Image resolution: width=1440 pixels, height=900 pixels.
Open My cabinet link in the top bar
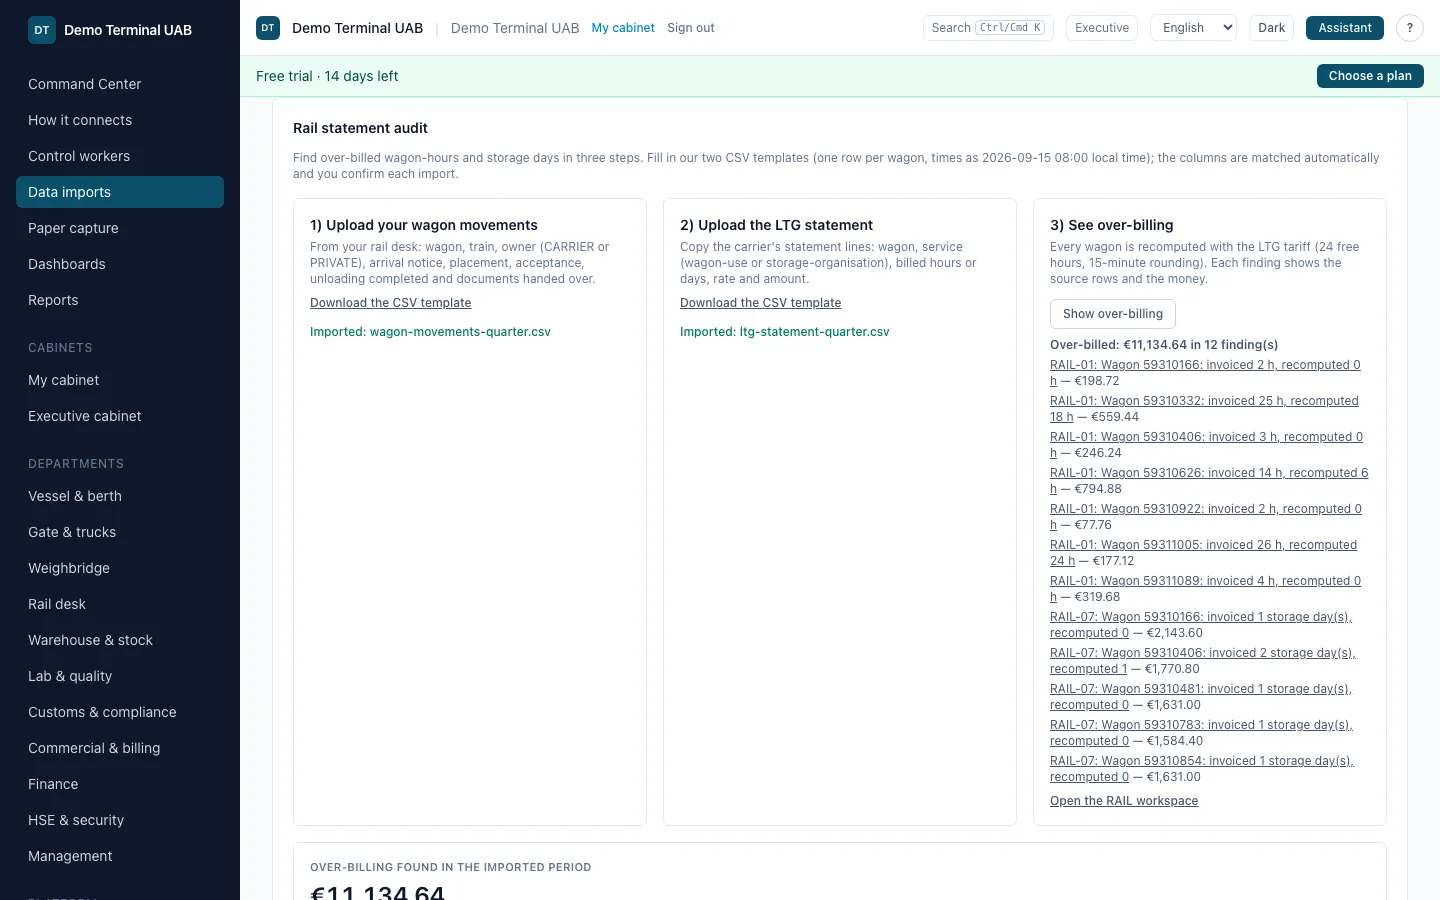click(623, 28)
